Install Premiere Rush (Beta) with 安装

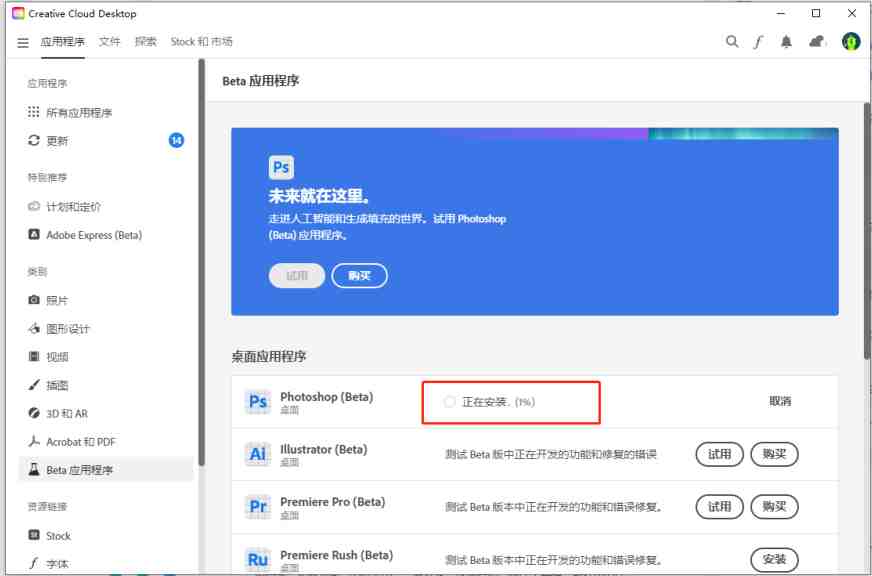tap(775, 559)
